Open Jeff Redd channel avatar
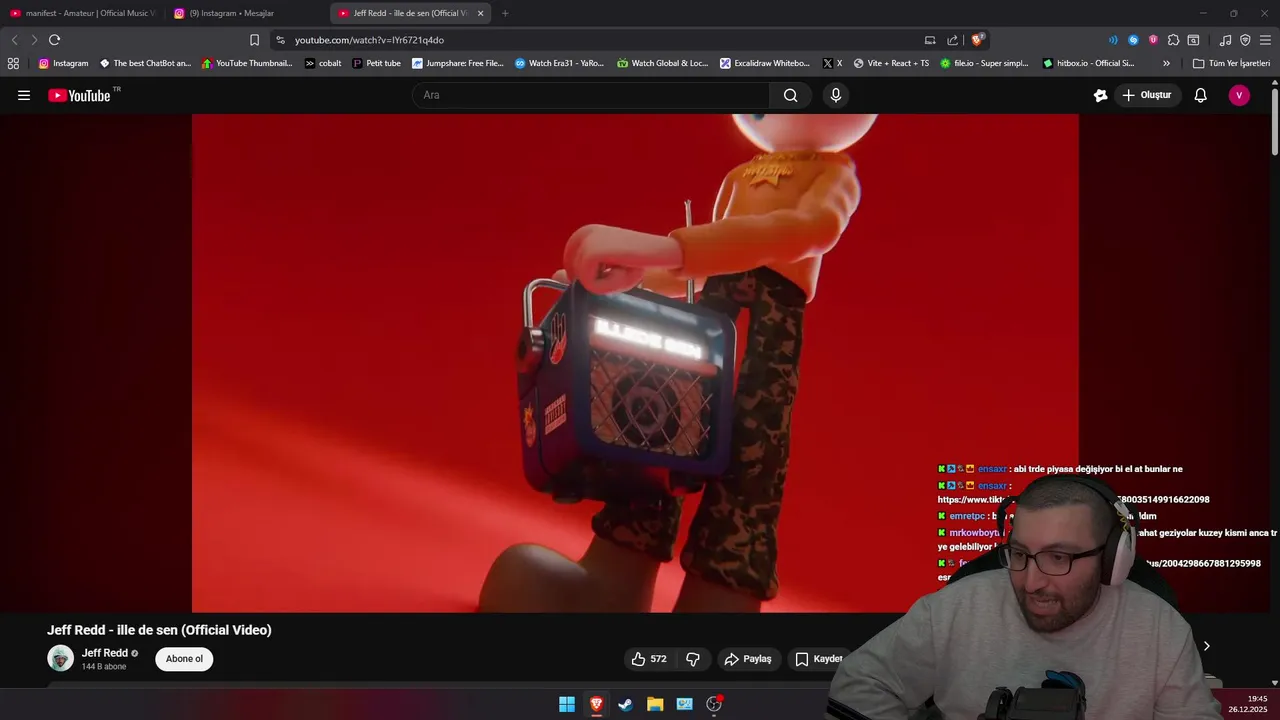 pyautogui.click(x=60, y=658)
